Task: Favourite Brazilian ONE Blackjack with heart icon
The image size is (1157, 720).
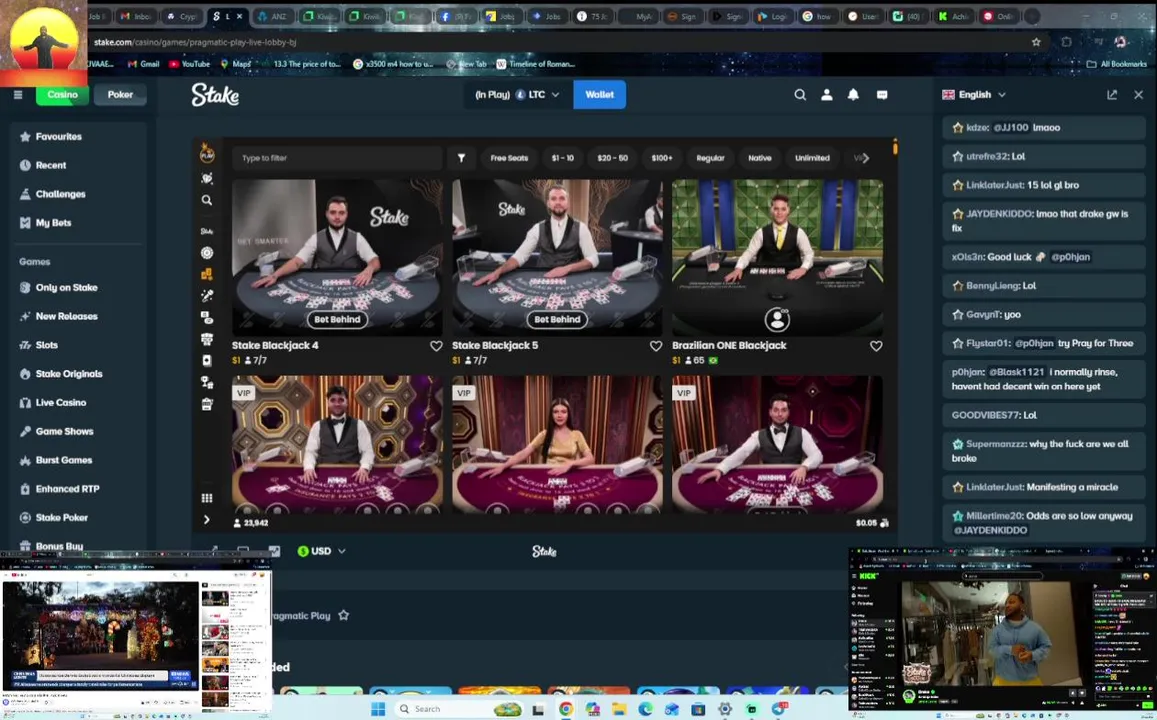Action: (876, 346)
